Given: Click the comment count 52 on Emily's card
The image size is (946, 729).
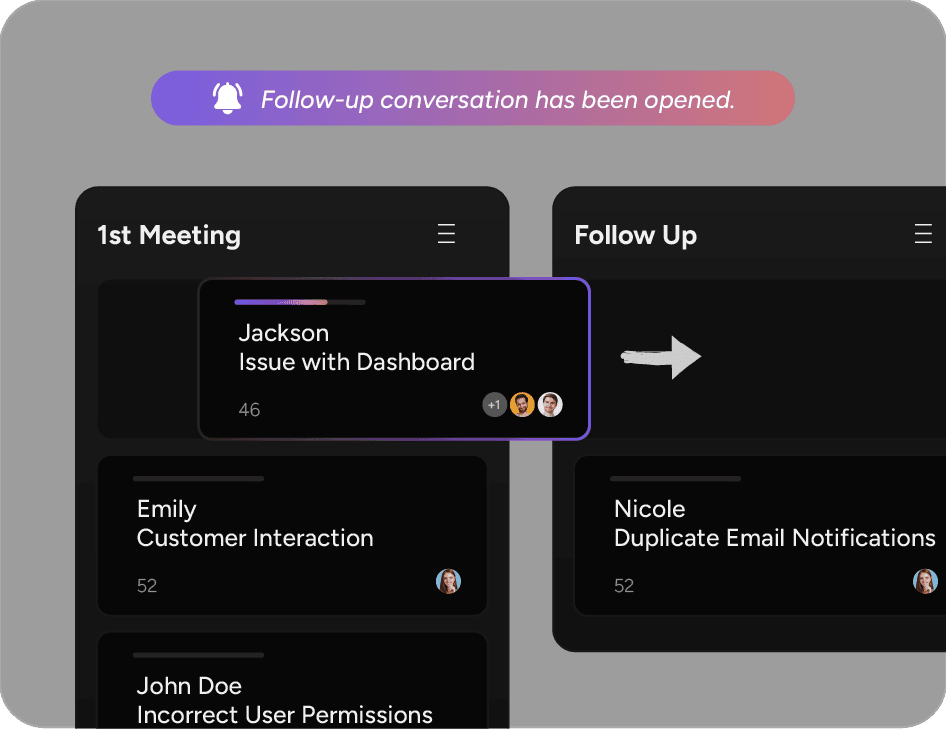Looking at the screenshot, I should pyautogui.click(x=147, y=585).
